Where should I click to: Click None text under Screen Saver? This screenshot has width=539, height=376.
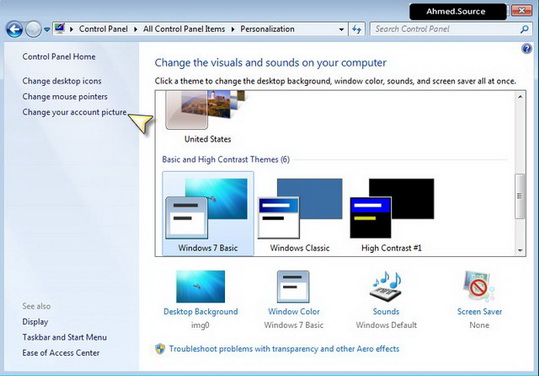pyautogui.click(x=479, y=325)
